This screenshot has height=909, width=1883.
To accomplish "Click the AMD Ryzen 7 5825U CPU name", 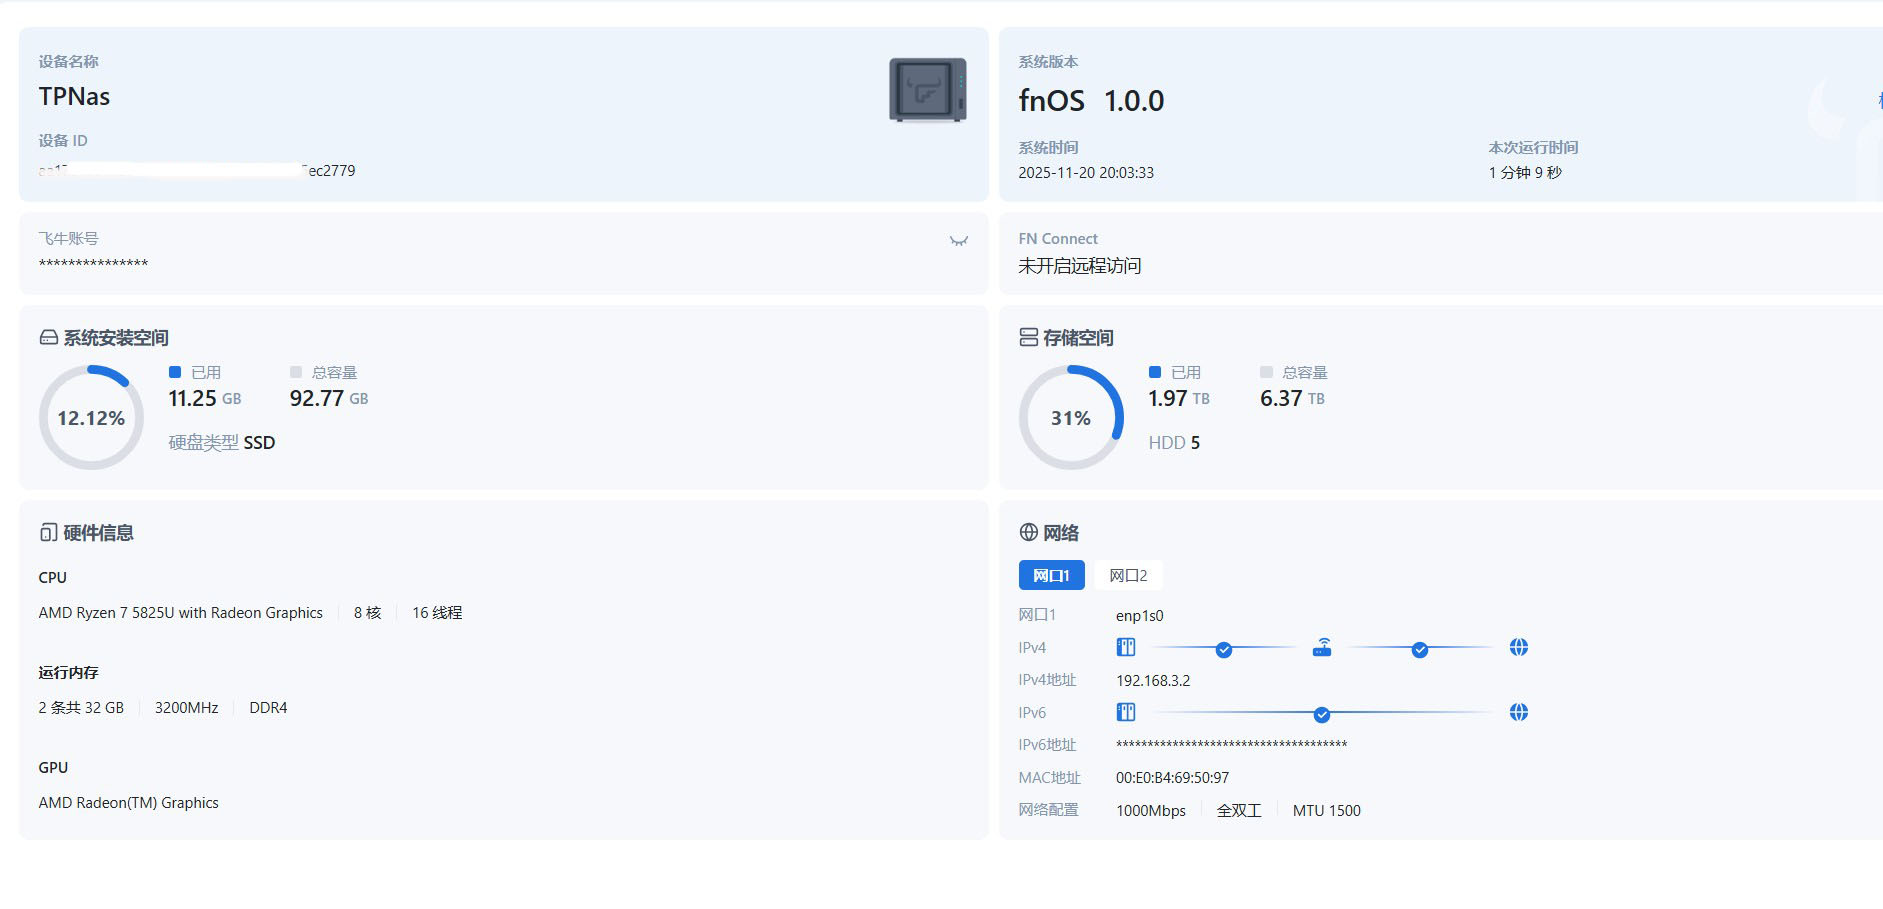I will pos(181,613).
